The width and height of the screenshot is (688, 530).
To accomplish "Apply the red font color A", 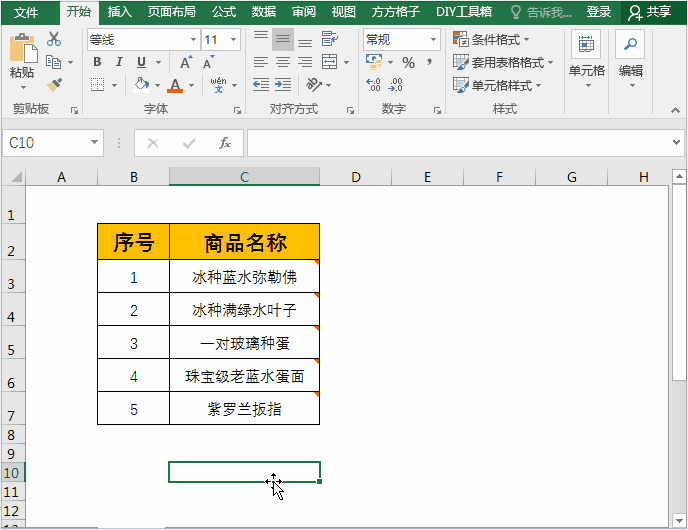I will pyautogui.click(x=175, y=85).
